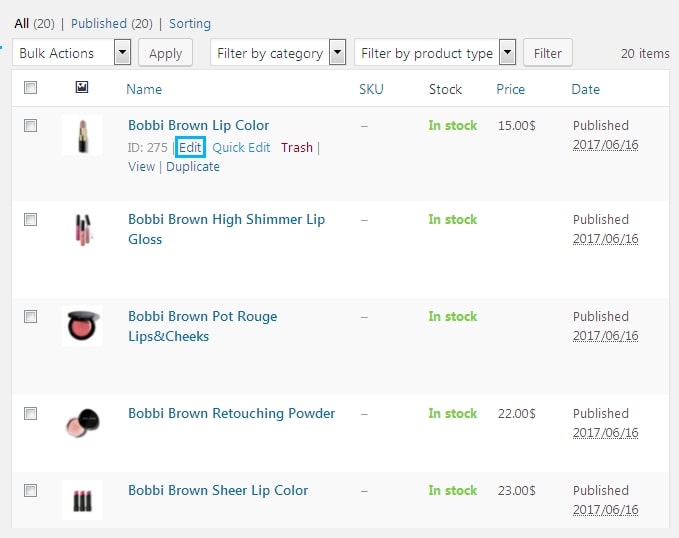Click the 15.00$ price cell
Viewport: 679px width, 538px height.
click(x=517, y=126)
